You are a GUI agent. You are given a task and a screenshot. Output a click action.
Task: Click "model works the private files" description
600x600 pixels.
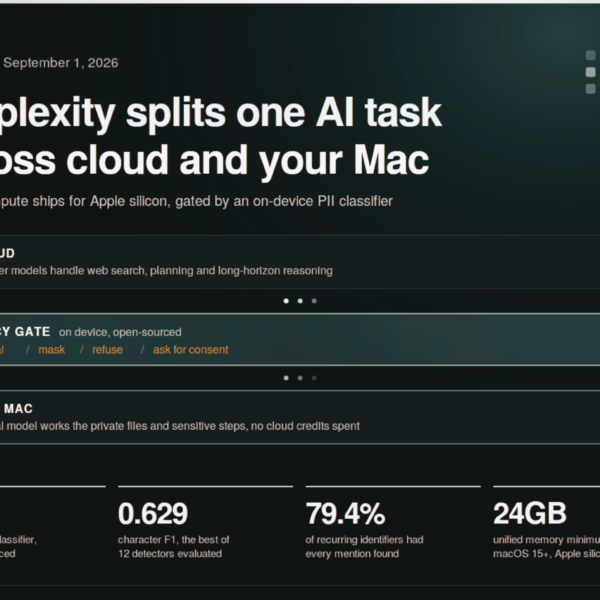180,426
